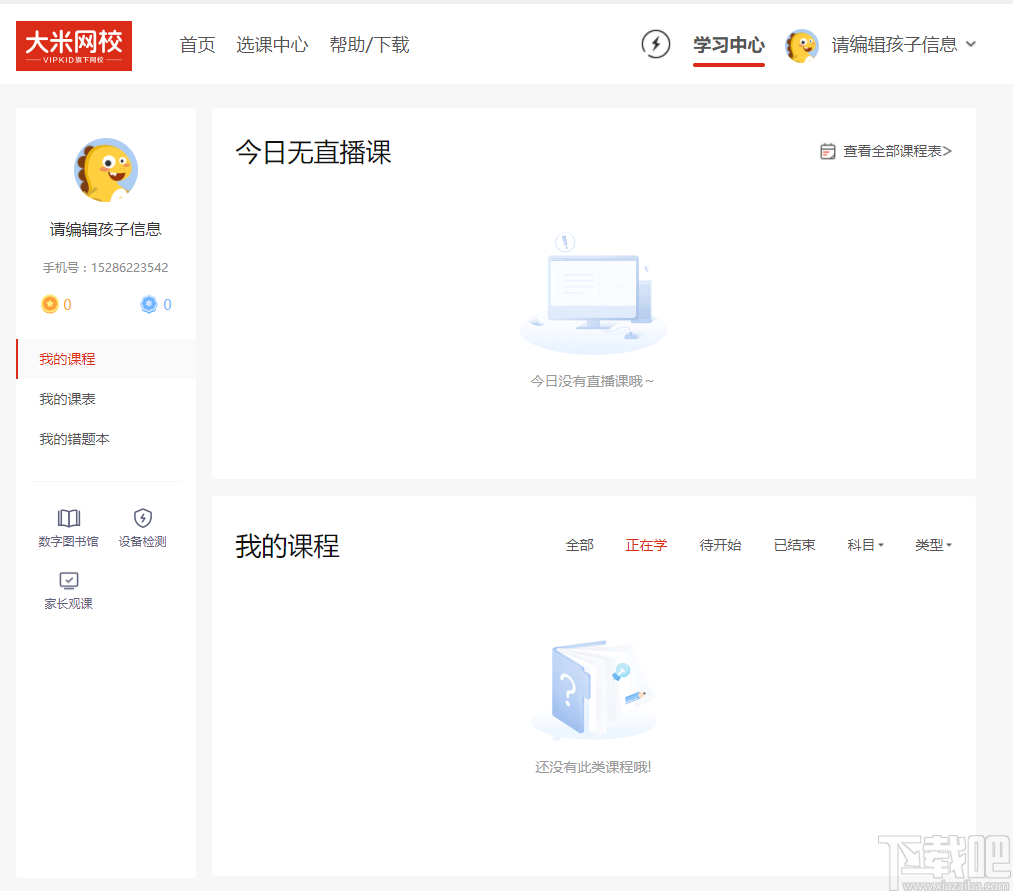Switch to the 学习中心 tab
Viewport: 1013px width, 891px height.
point(729,45)
